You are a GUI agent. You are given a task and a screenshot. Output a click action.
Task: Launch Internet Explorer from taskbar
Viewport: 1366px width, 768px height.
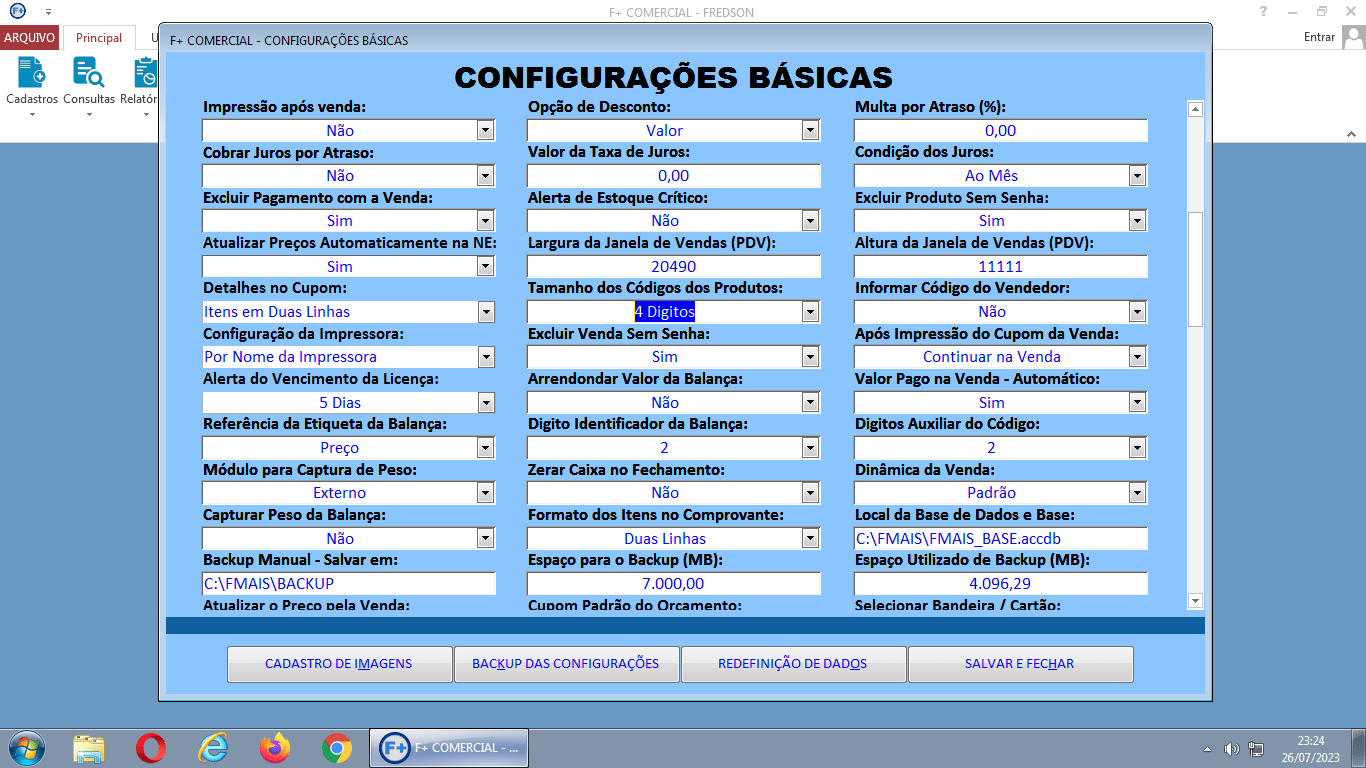213,748
